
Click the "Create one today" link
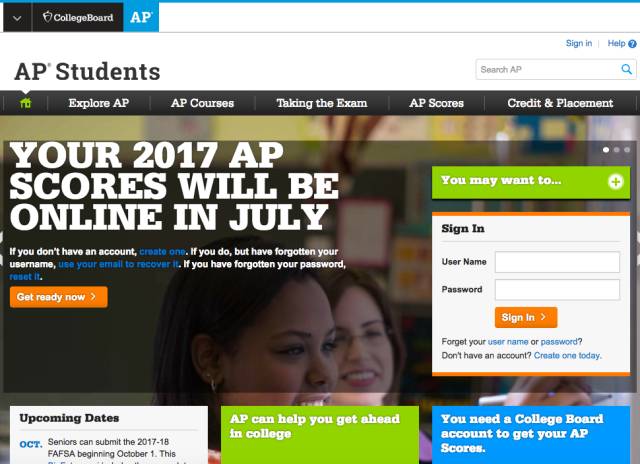pyautogui.click(x=567, y=355)
